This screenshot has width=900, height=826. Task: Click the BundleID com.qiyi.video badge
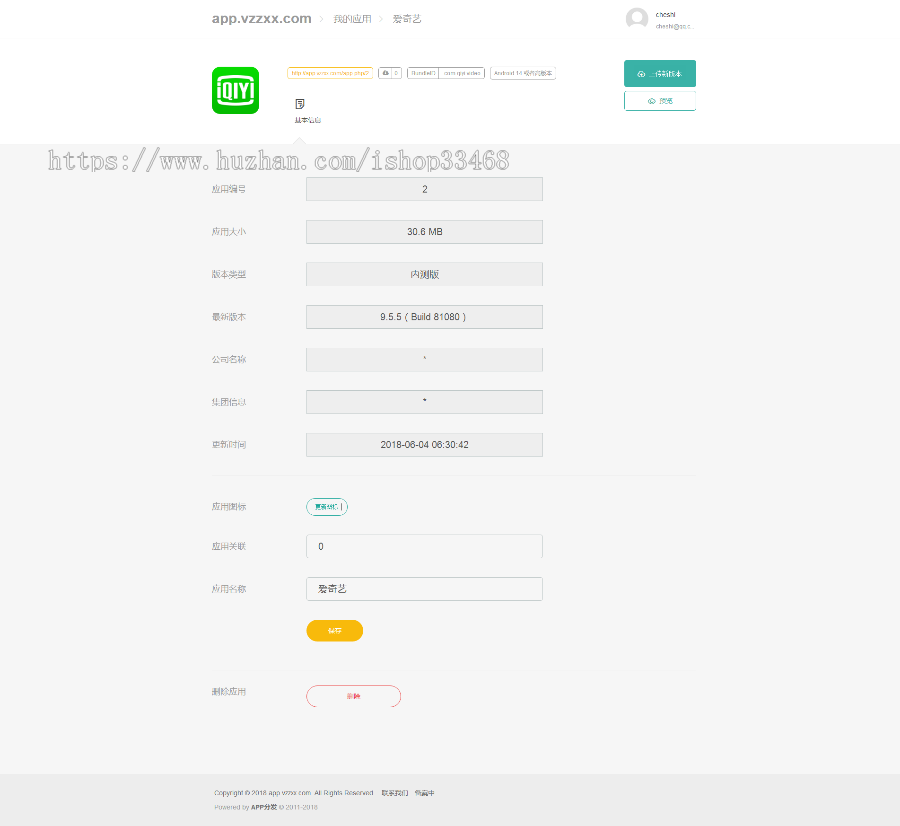point(448,73)
